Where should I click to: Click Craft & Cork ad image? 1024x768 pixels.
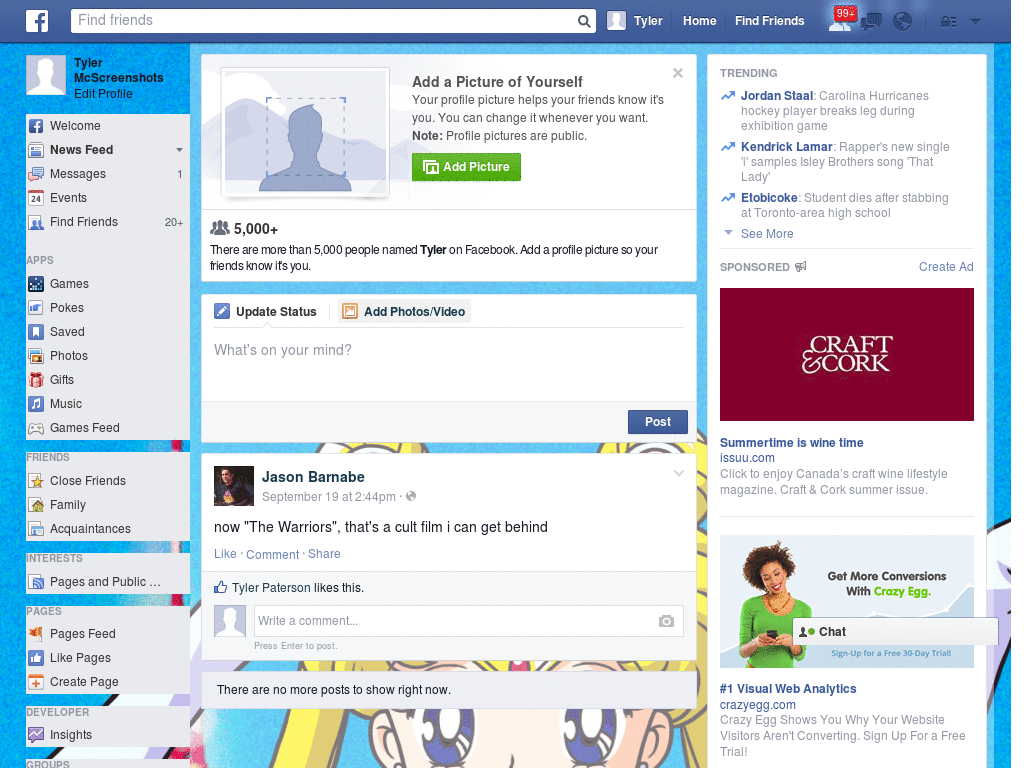846,354
